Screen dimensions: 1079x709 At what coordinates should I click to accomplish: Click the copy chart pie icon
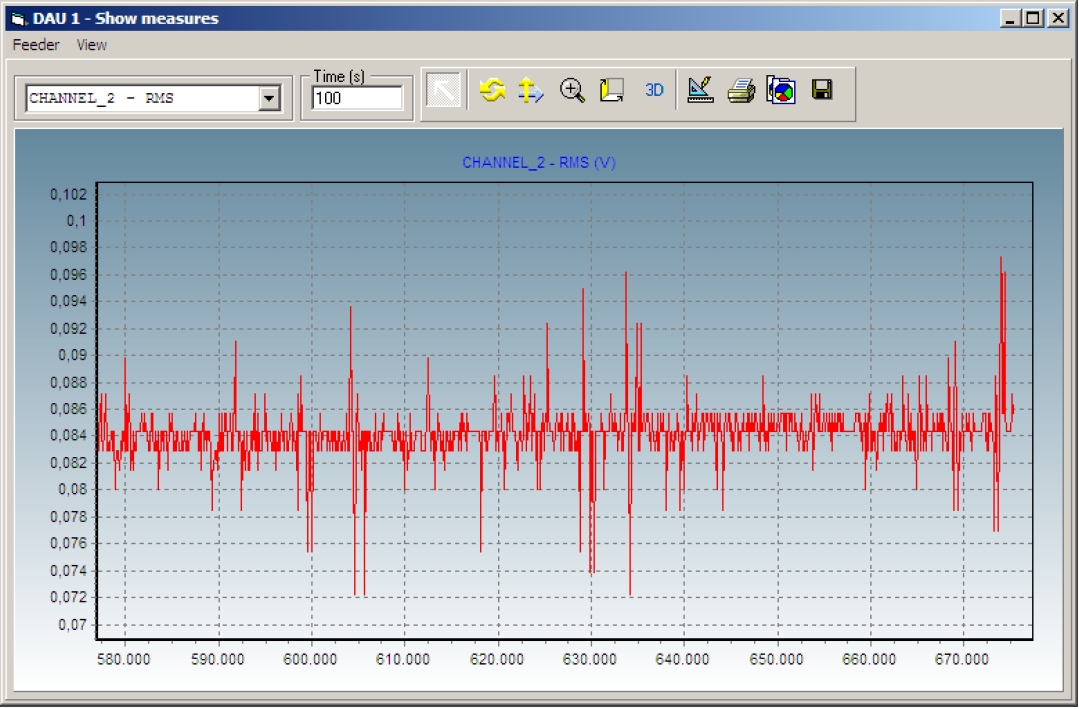click(x=781, y=90)
